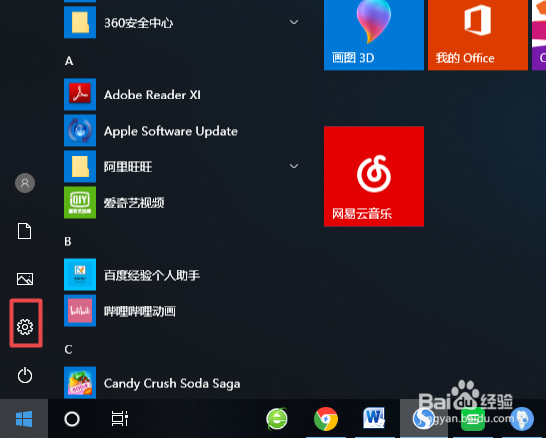The image size is (546, 438).
Task: Select the 360安全中心 label
Action: click(x=139, y=23)
